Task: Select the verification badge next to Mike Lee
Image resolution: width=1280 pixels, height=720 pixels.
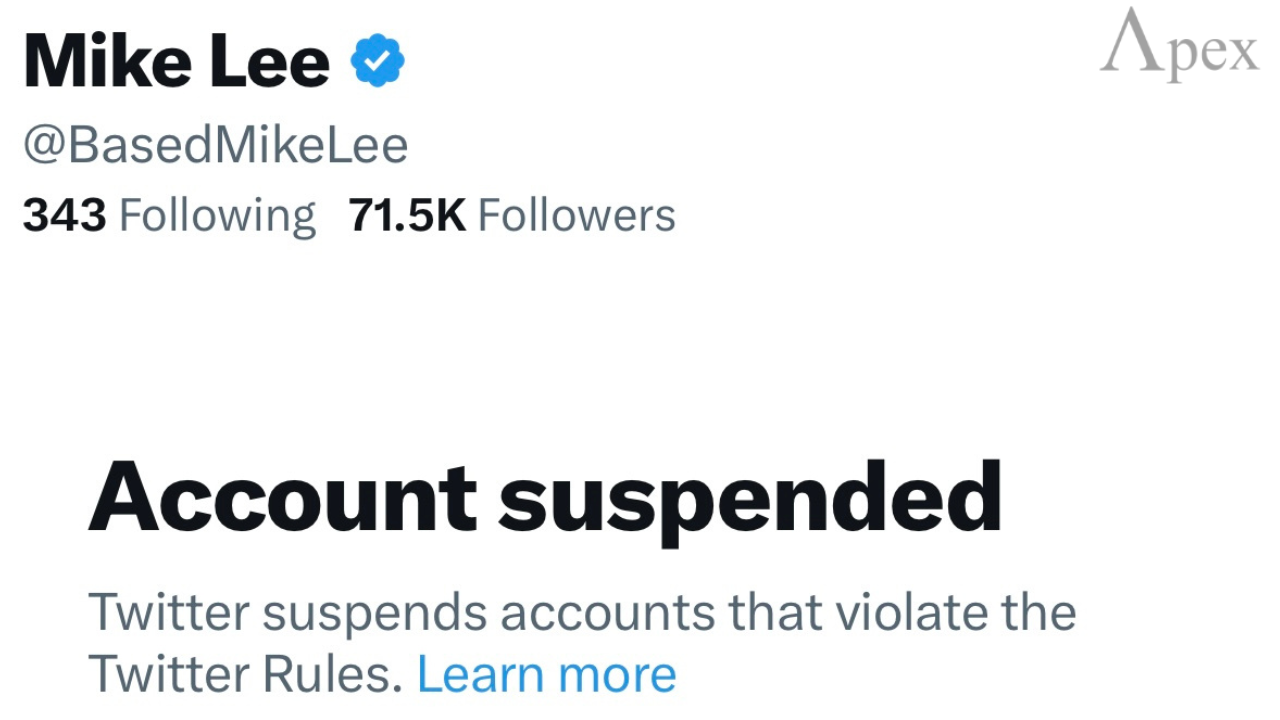Action: point(377,59)
